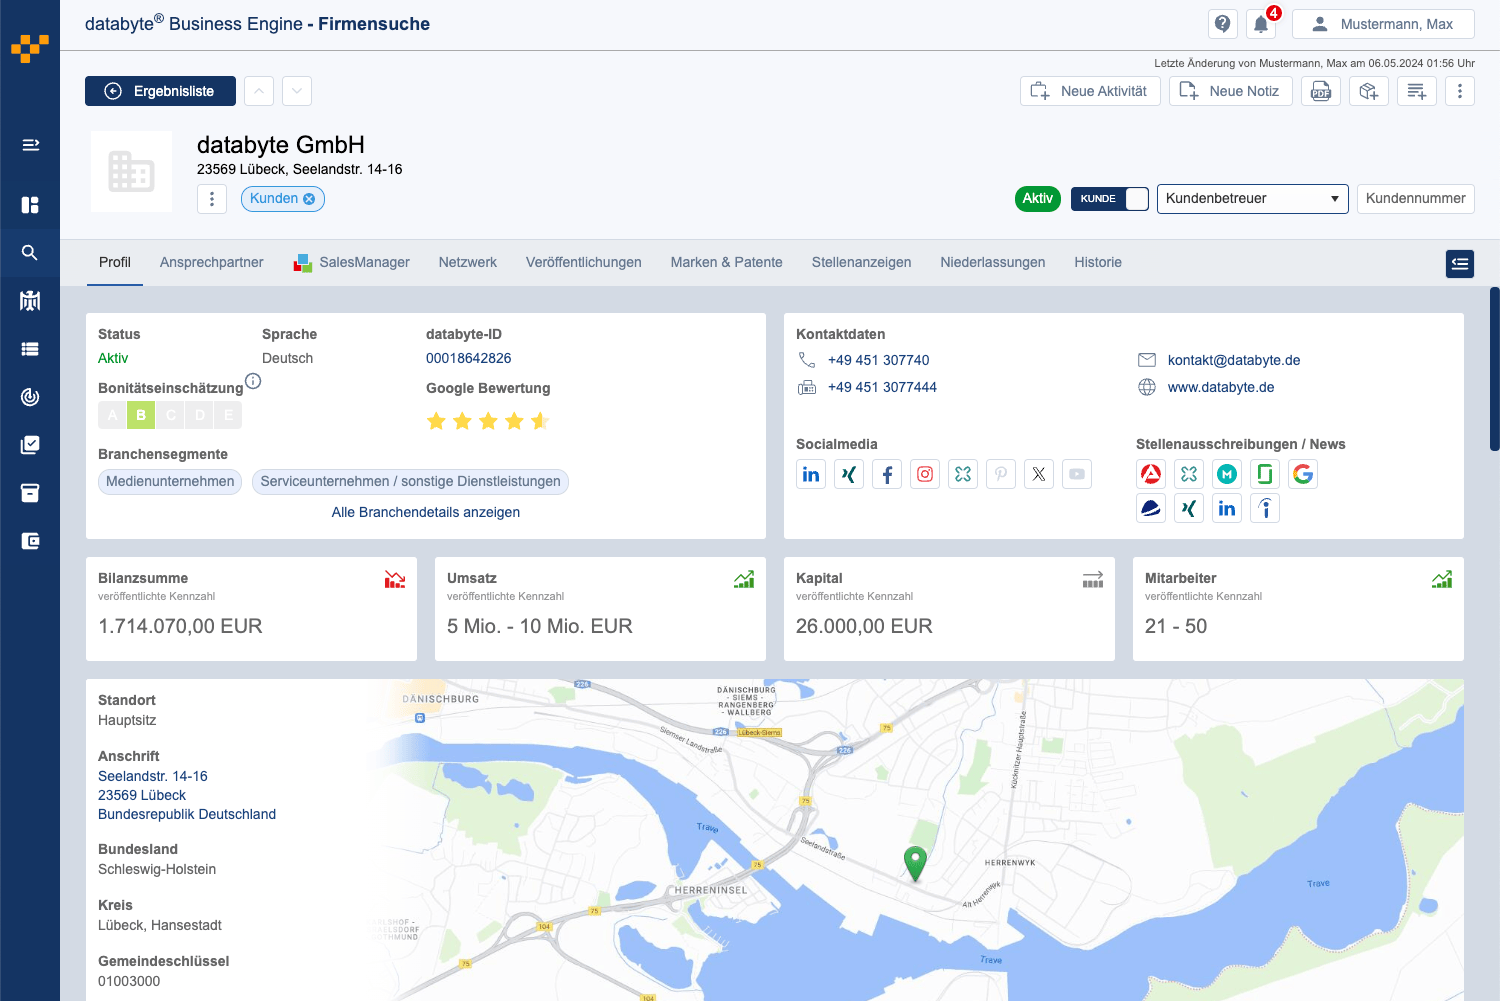This screenshot has height=1001, width=1500.
Task: Open the link Alle Branchendetails anzeigen
Action: [x=425, y=512]
